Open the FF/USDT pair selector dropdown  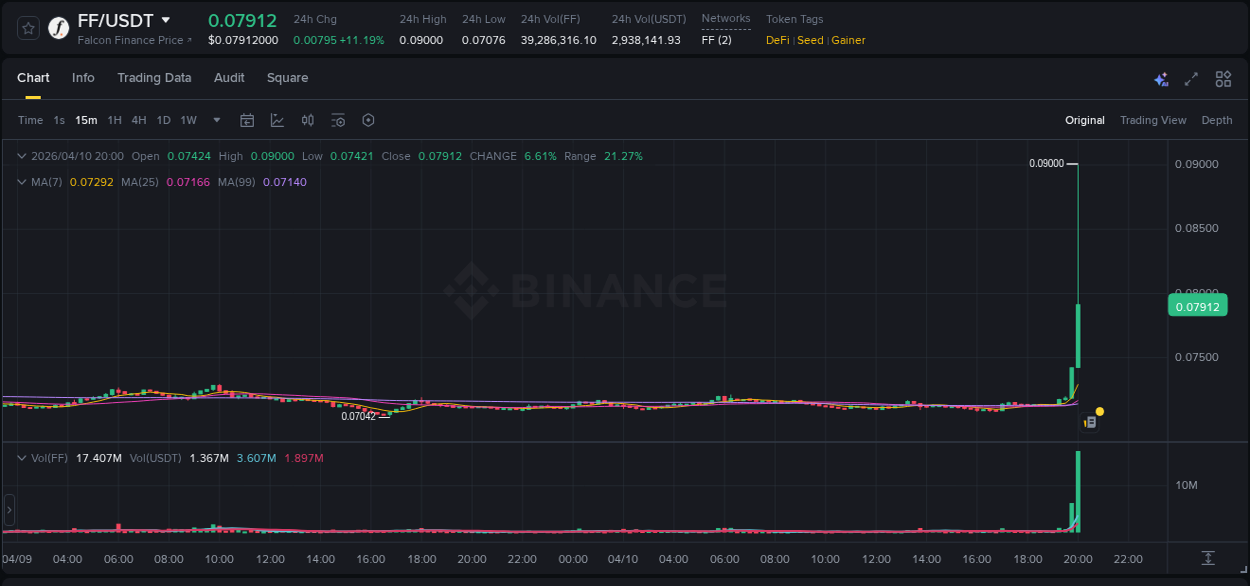tap(165, 20)
